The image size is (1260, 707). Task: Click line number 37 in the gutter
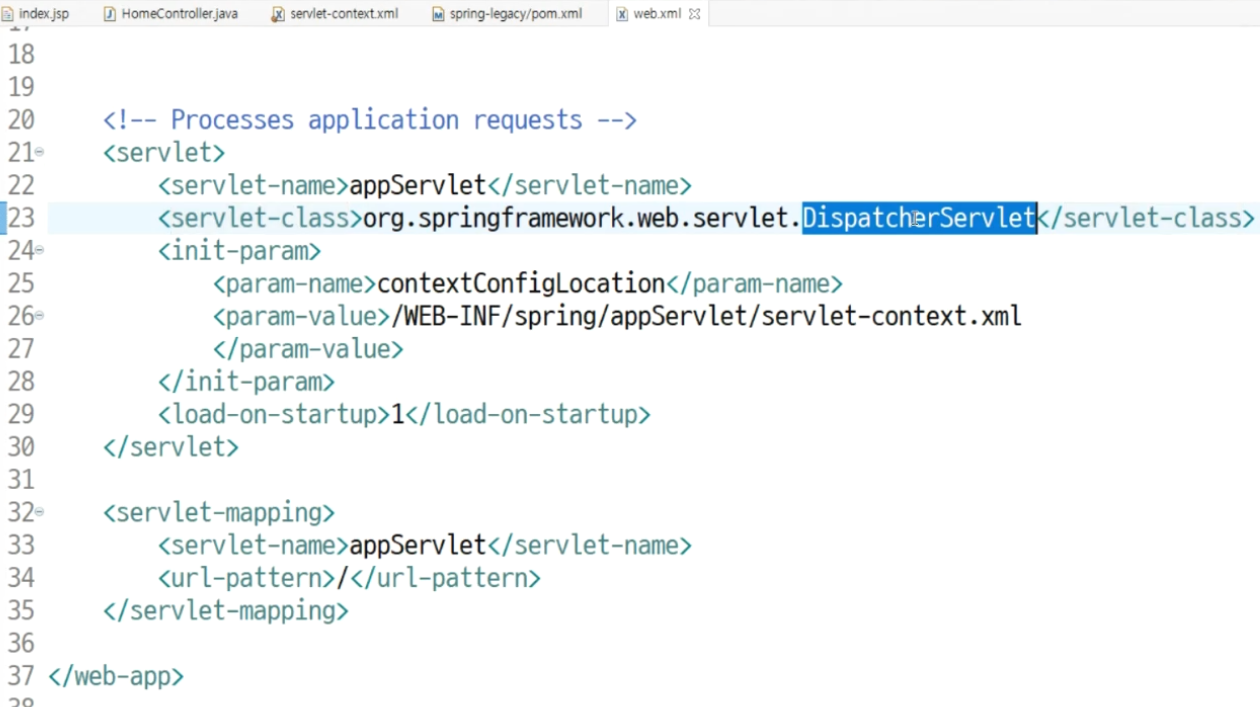[x=21, y=676]
